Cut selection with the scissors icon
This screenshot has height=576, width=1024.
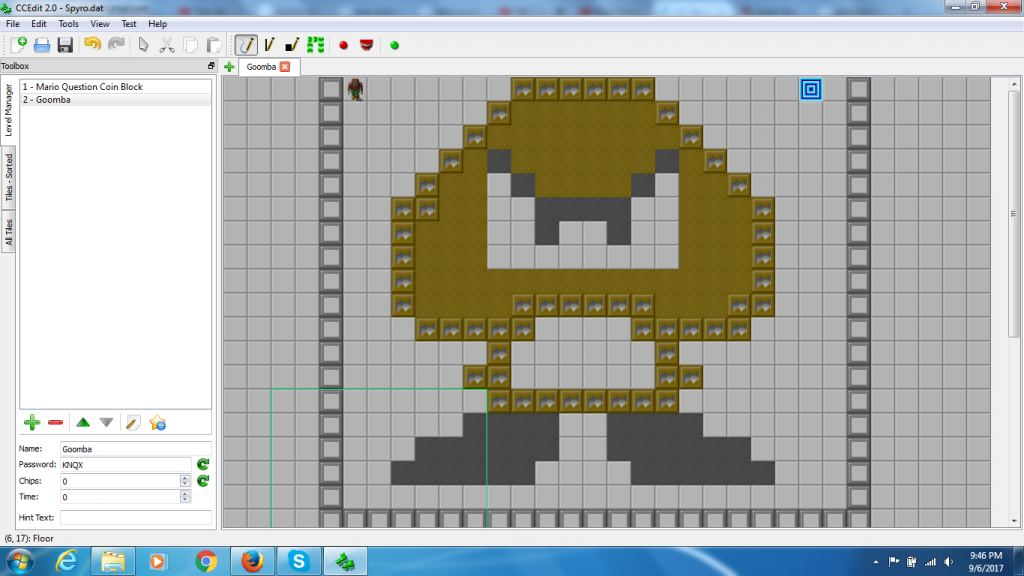[167, 44]
